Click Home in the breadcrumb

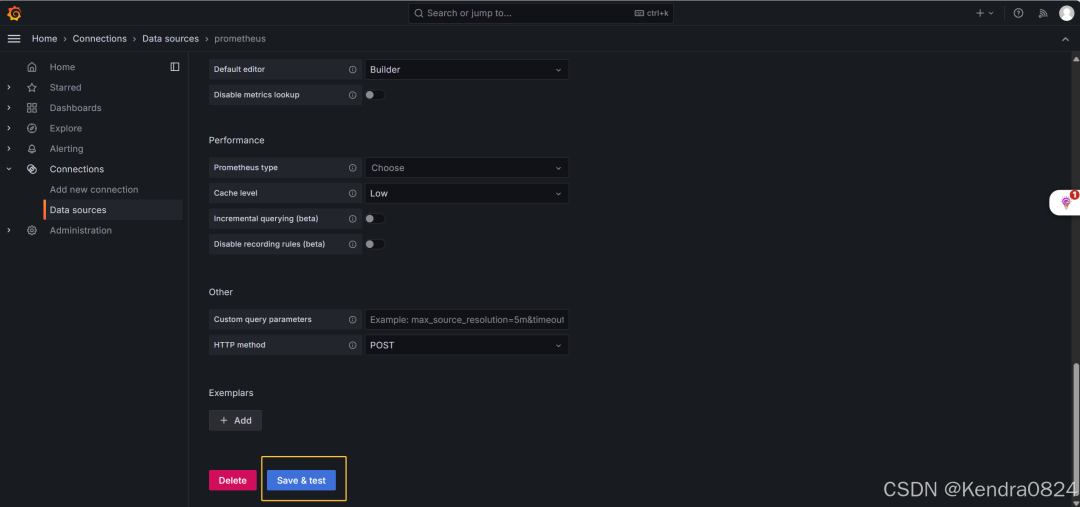click(44, 39)
